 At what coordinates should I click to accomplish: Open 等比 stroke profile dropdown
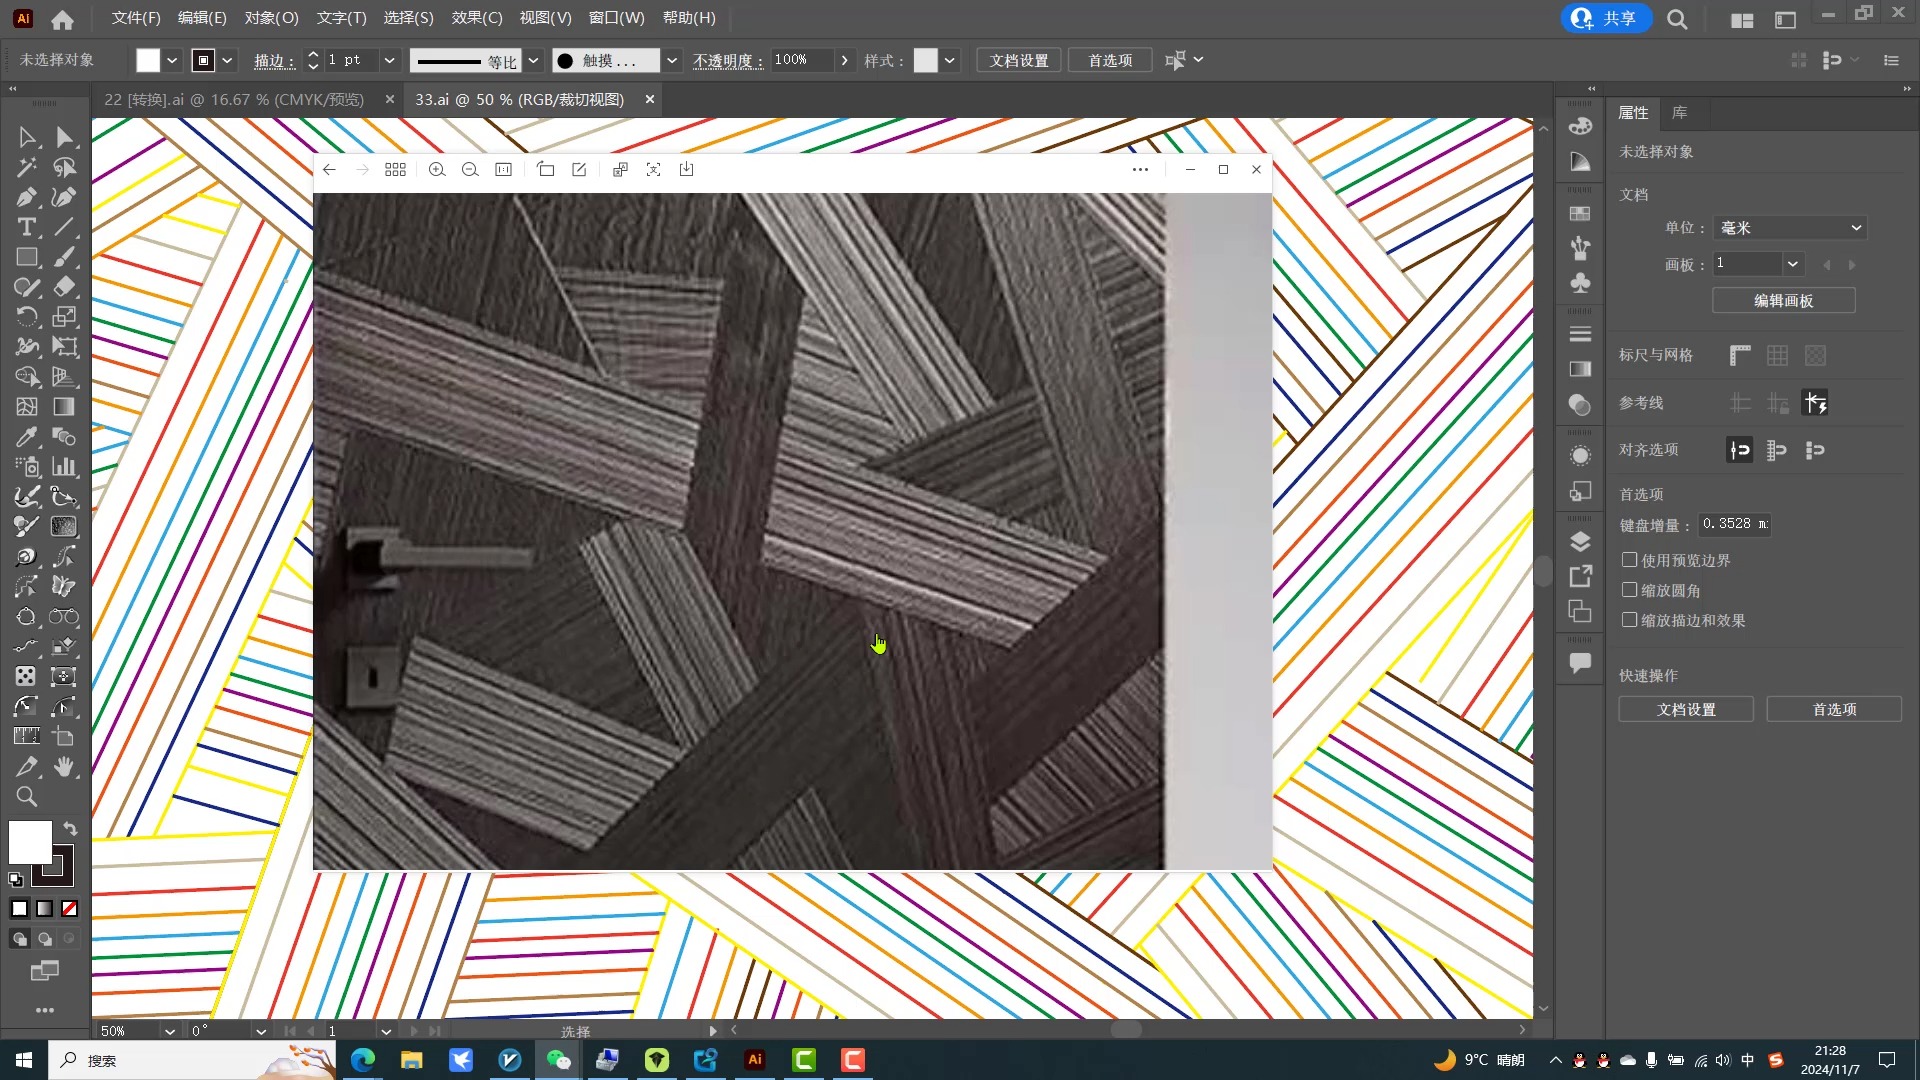point(533,60)
